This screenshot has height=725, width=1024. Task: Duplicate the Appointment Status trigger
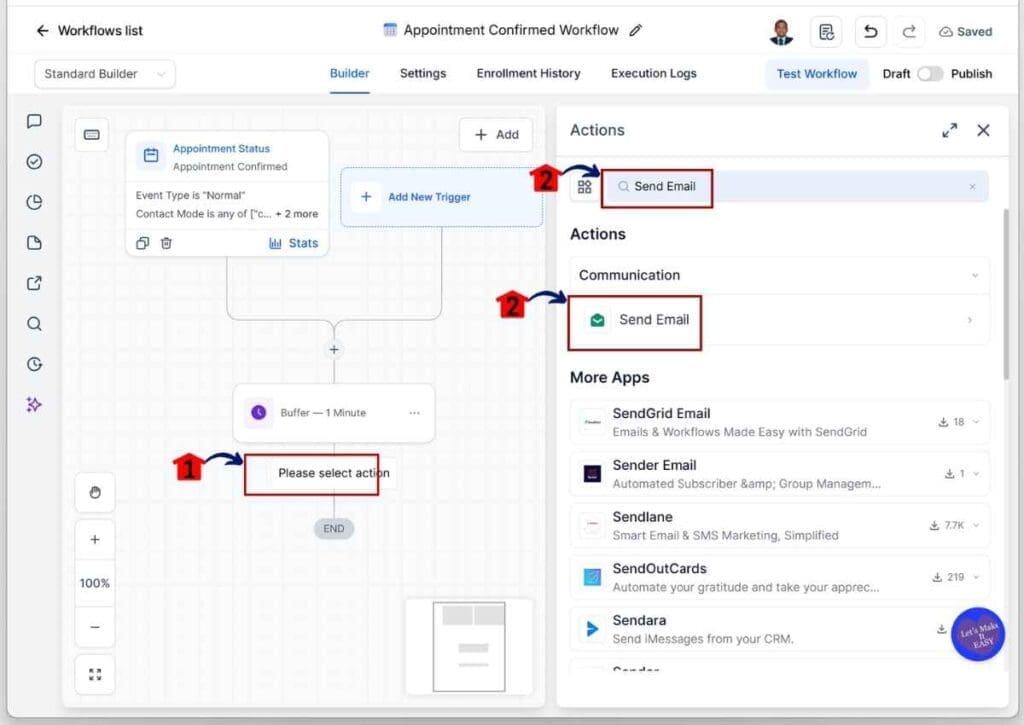[x=142, y=243]
